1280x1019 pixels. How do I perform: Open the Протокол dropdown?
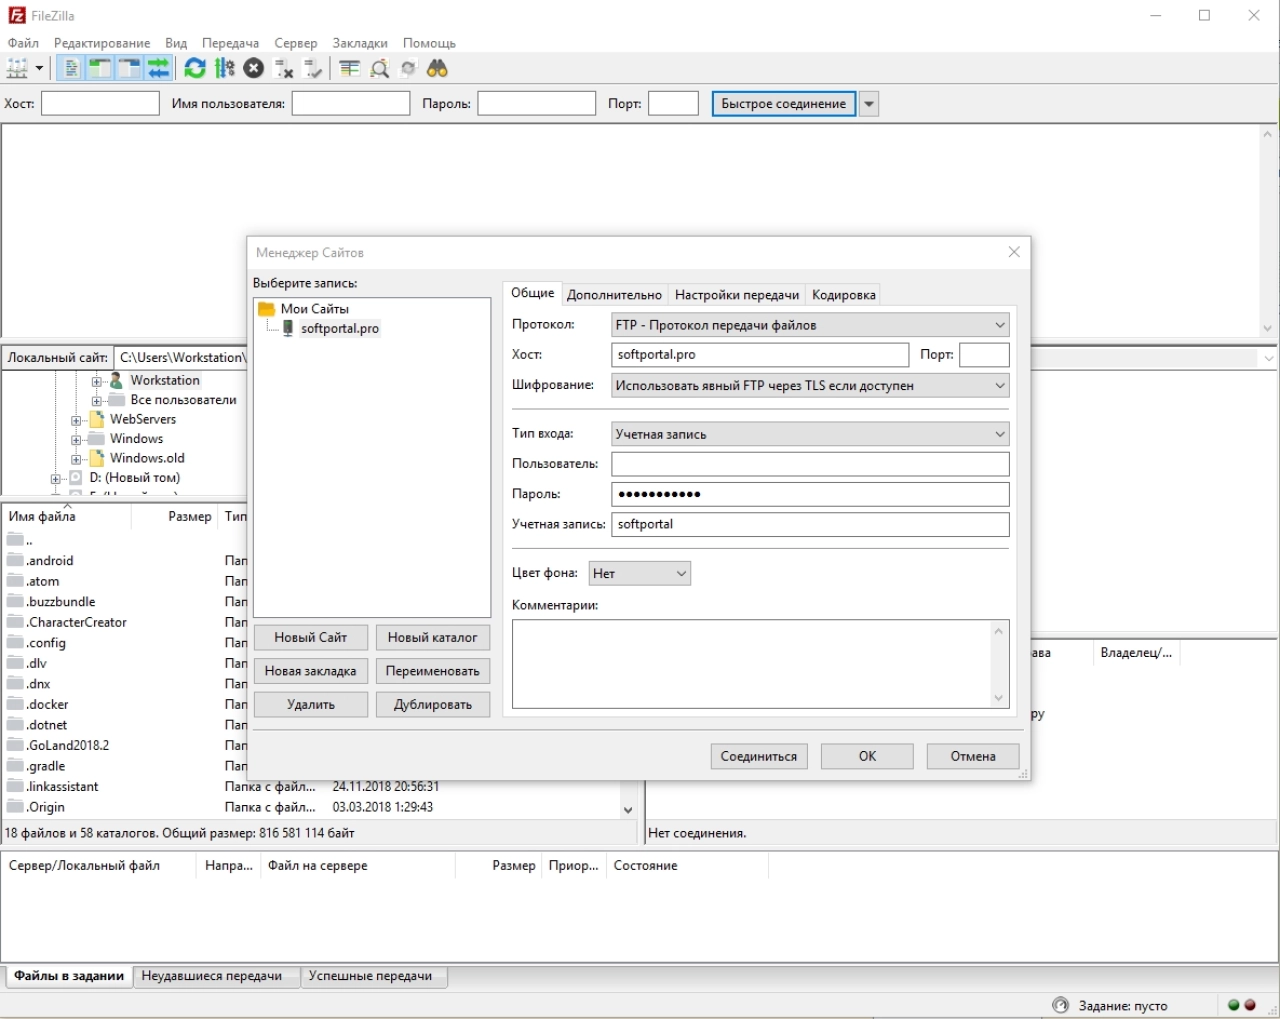pyautogui.click(x=810, y=325)
